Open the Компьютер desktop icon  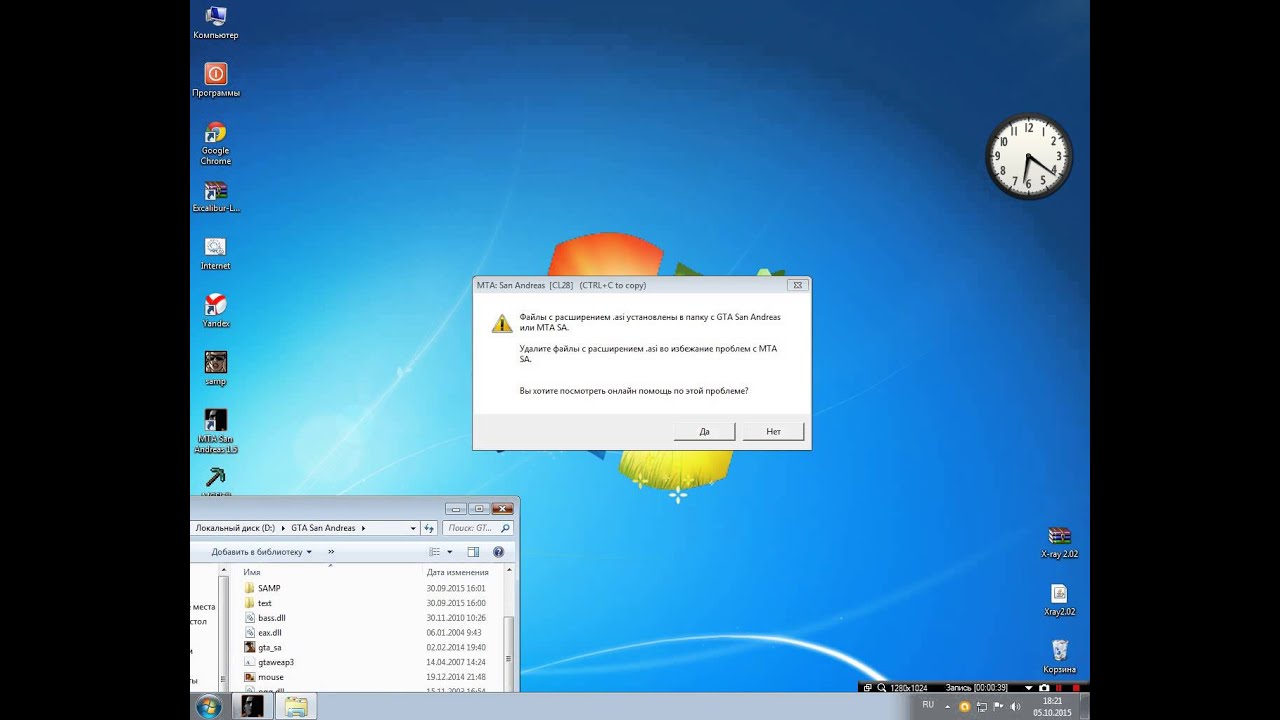[215, 22]
